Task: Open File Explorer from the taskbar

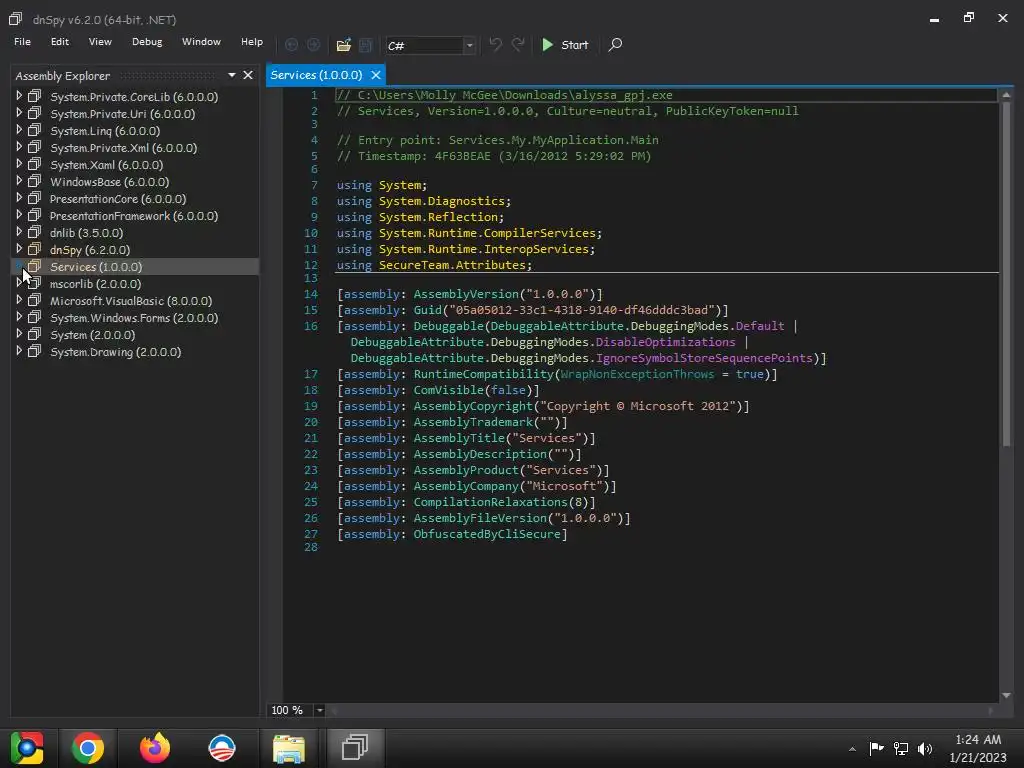Action: (x=288, y=748)
